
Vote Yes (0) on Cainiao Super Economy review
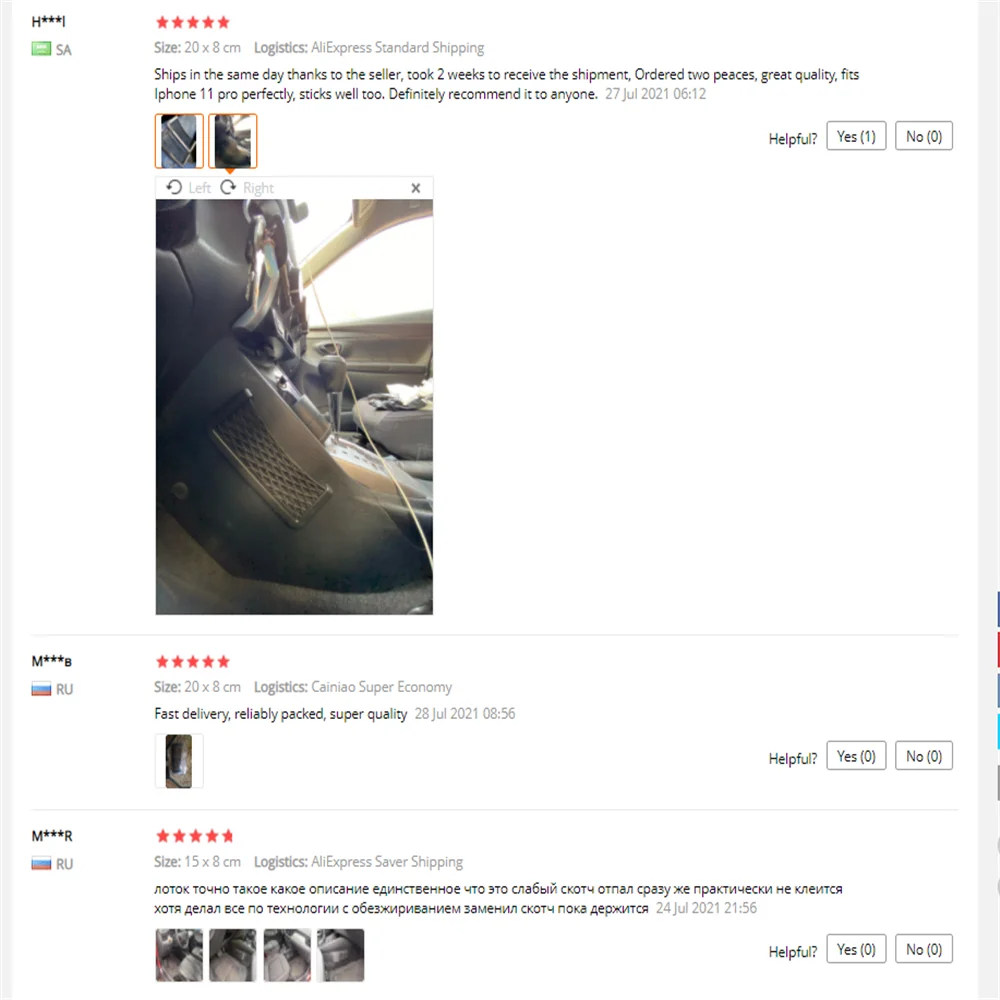[856, 756]
